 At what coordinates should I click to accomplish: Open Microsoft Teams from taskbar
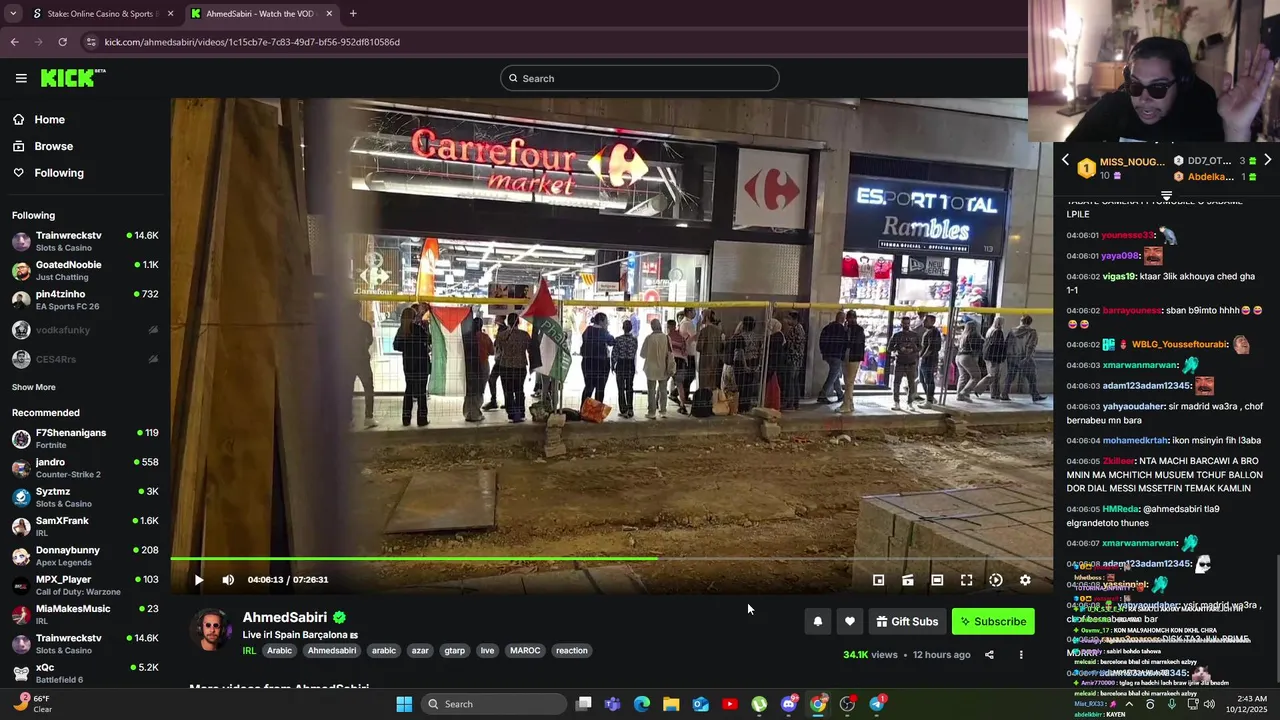(x=612, y=704)
